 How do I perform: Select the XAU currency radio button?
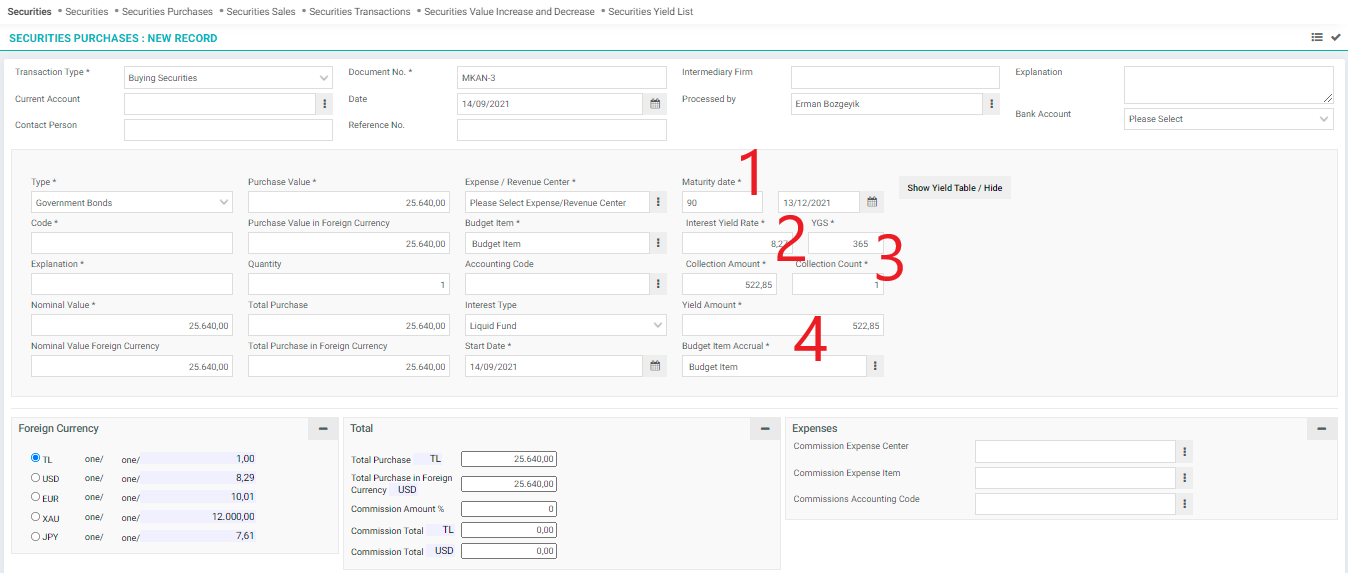36,517
